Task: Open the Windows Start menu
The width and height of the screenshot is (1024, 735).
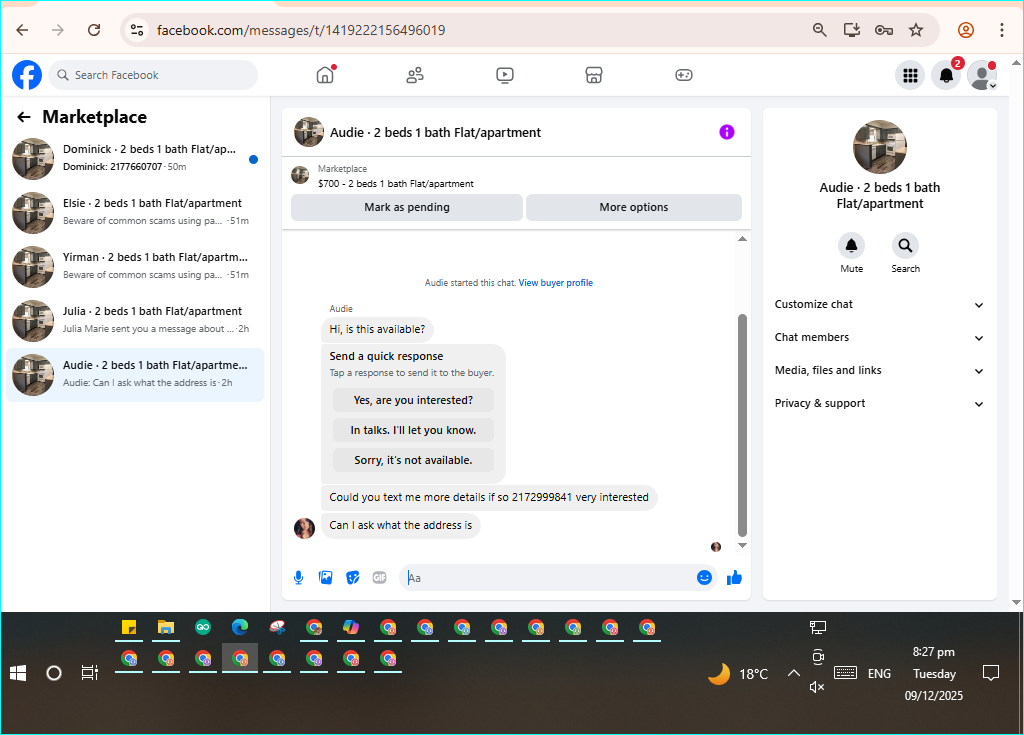Action: (18, 673)
